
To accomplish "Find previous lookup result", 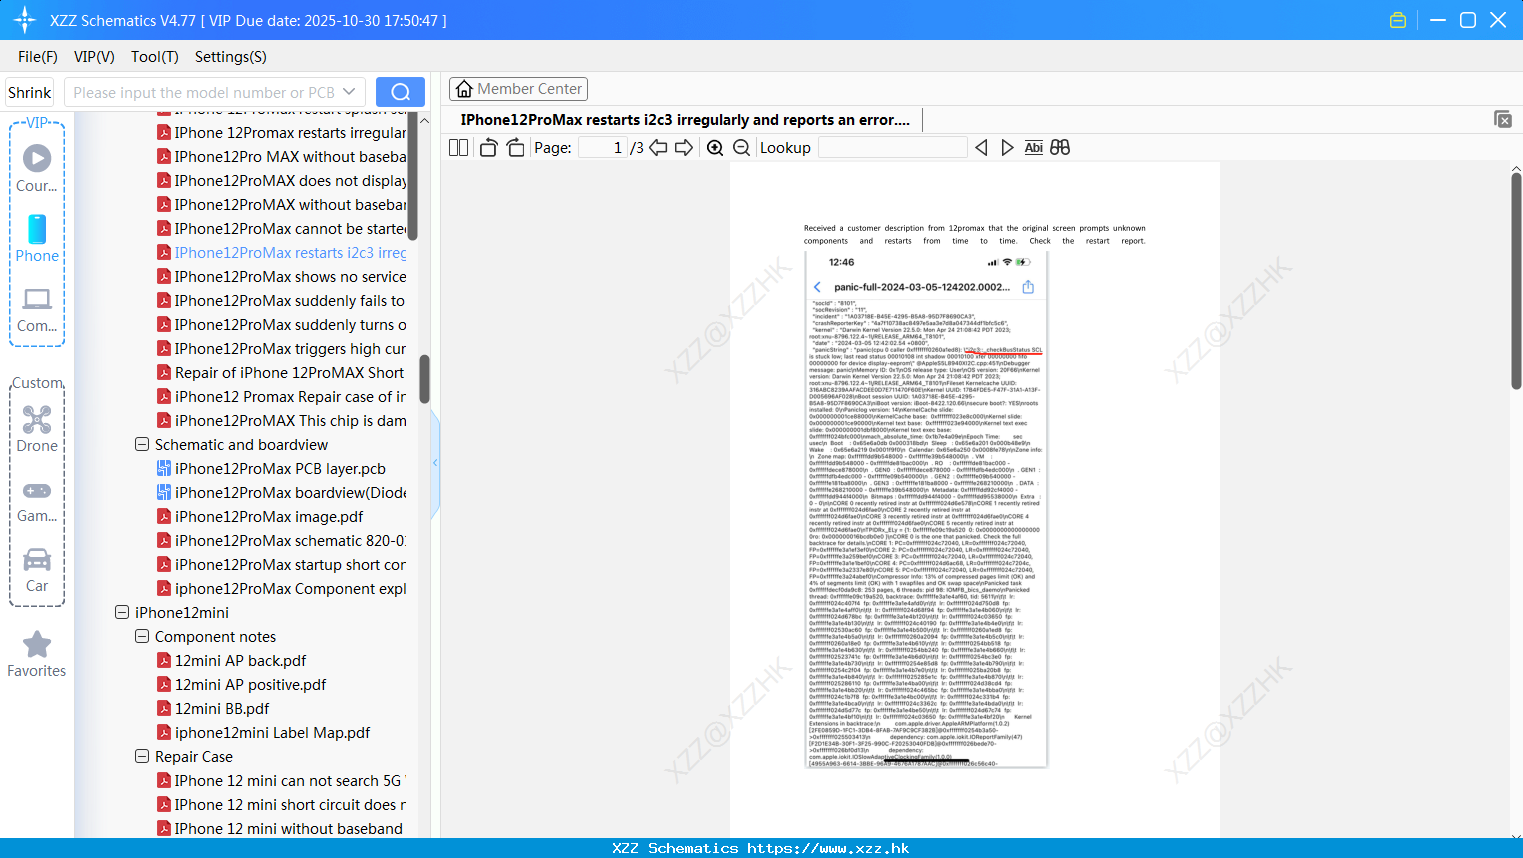I will click(x=981, y=148).
